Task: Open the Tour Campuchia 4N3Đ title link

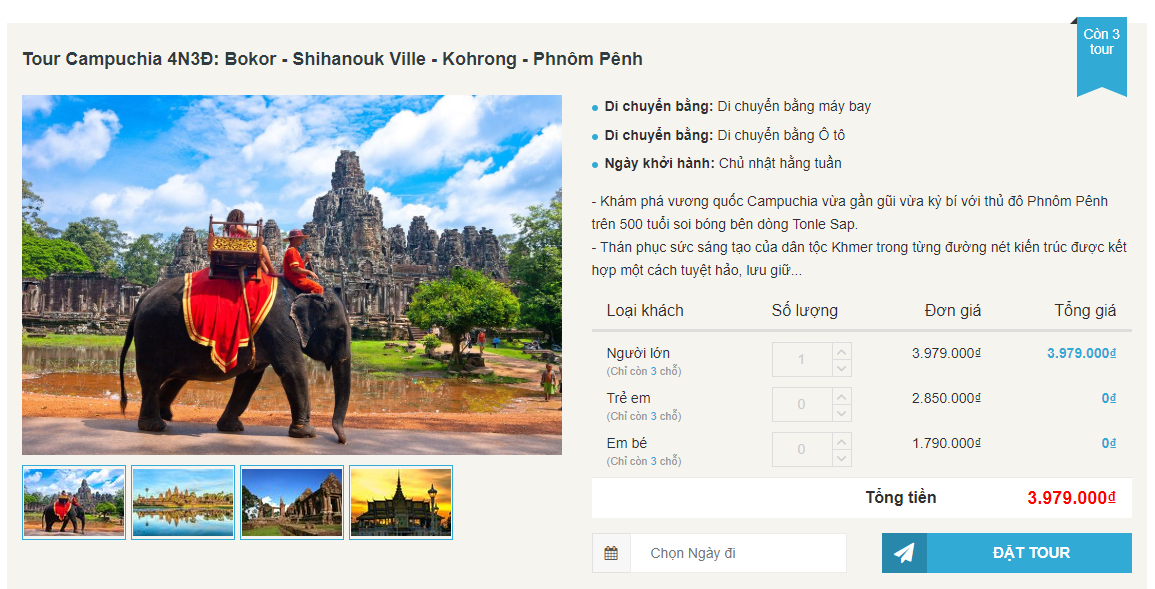Action: (x=333, y=59)
